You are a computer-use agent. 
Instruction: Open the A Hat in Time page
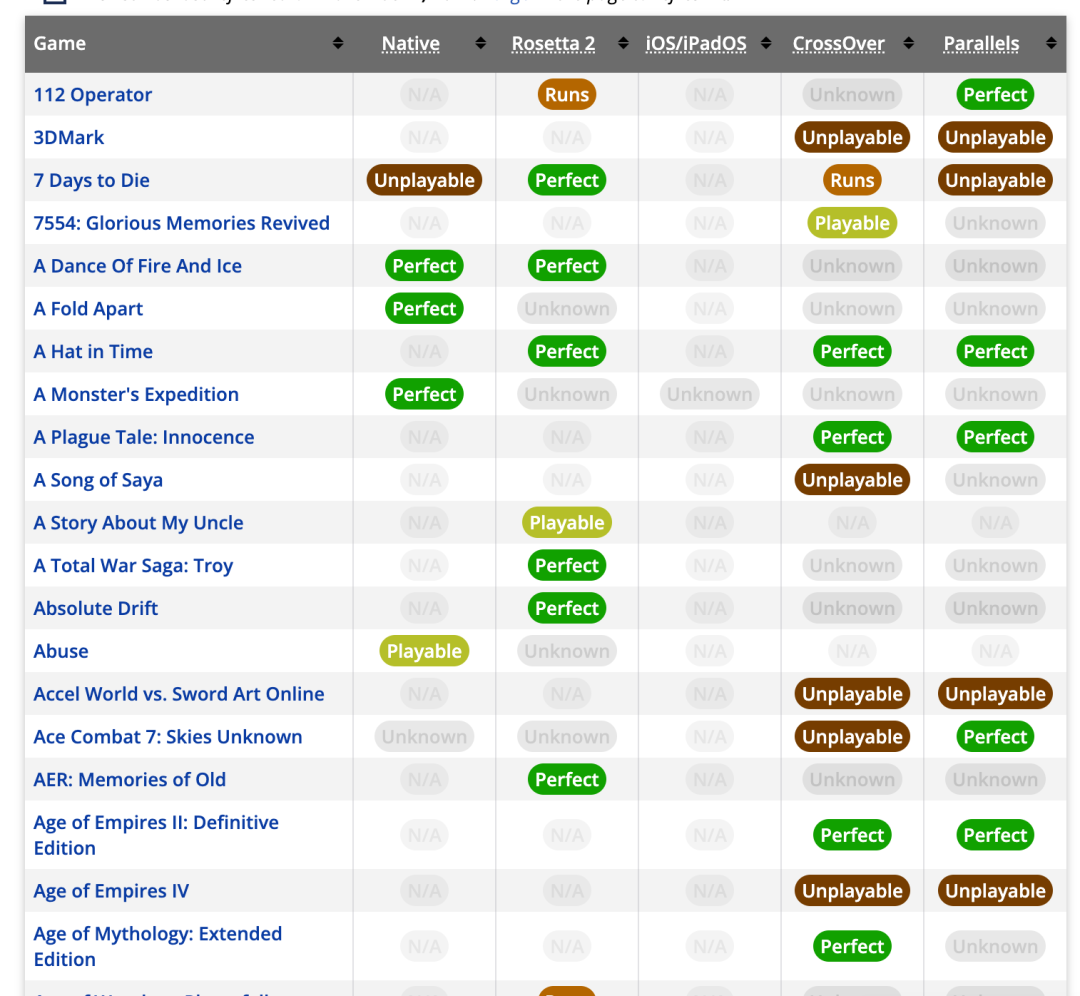click(93, 351)
